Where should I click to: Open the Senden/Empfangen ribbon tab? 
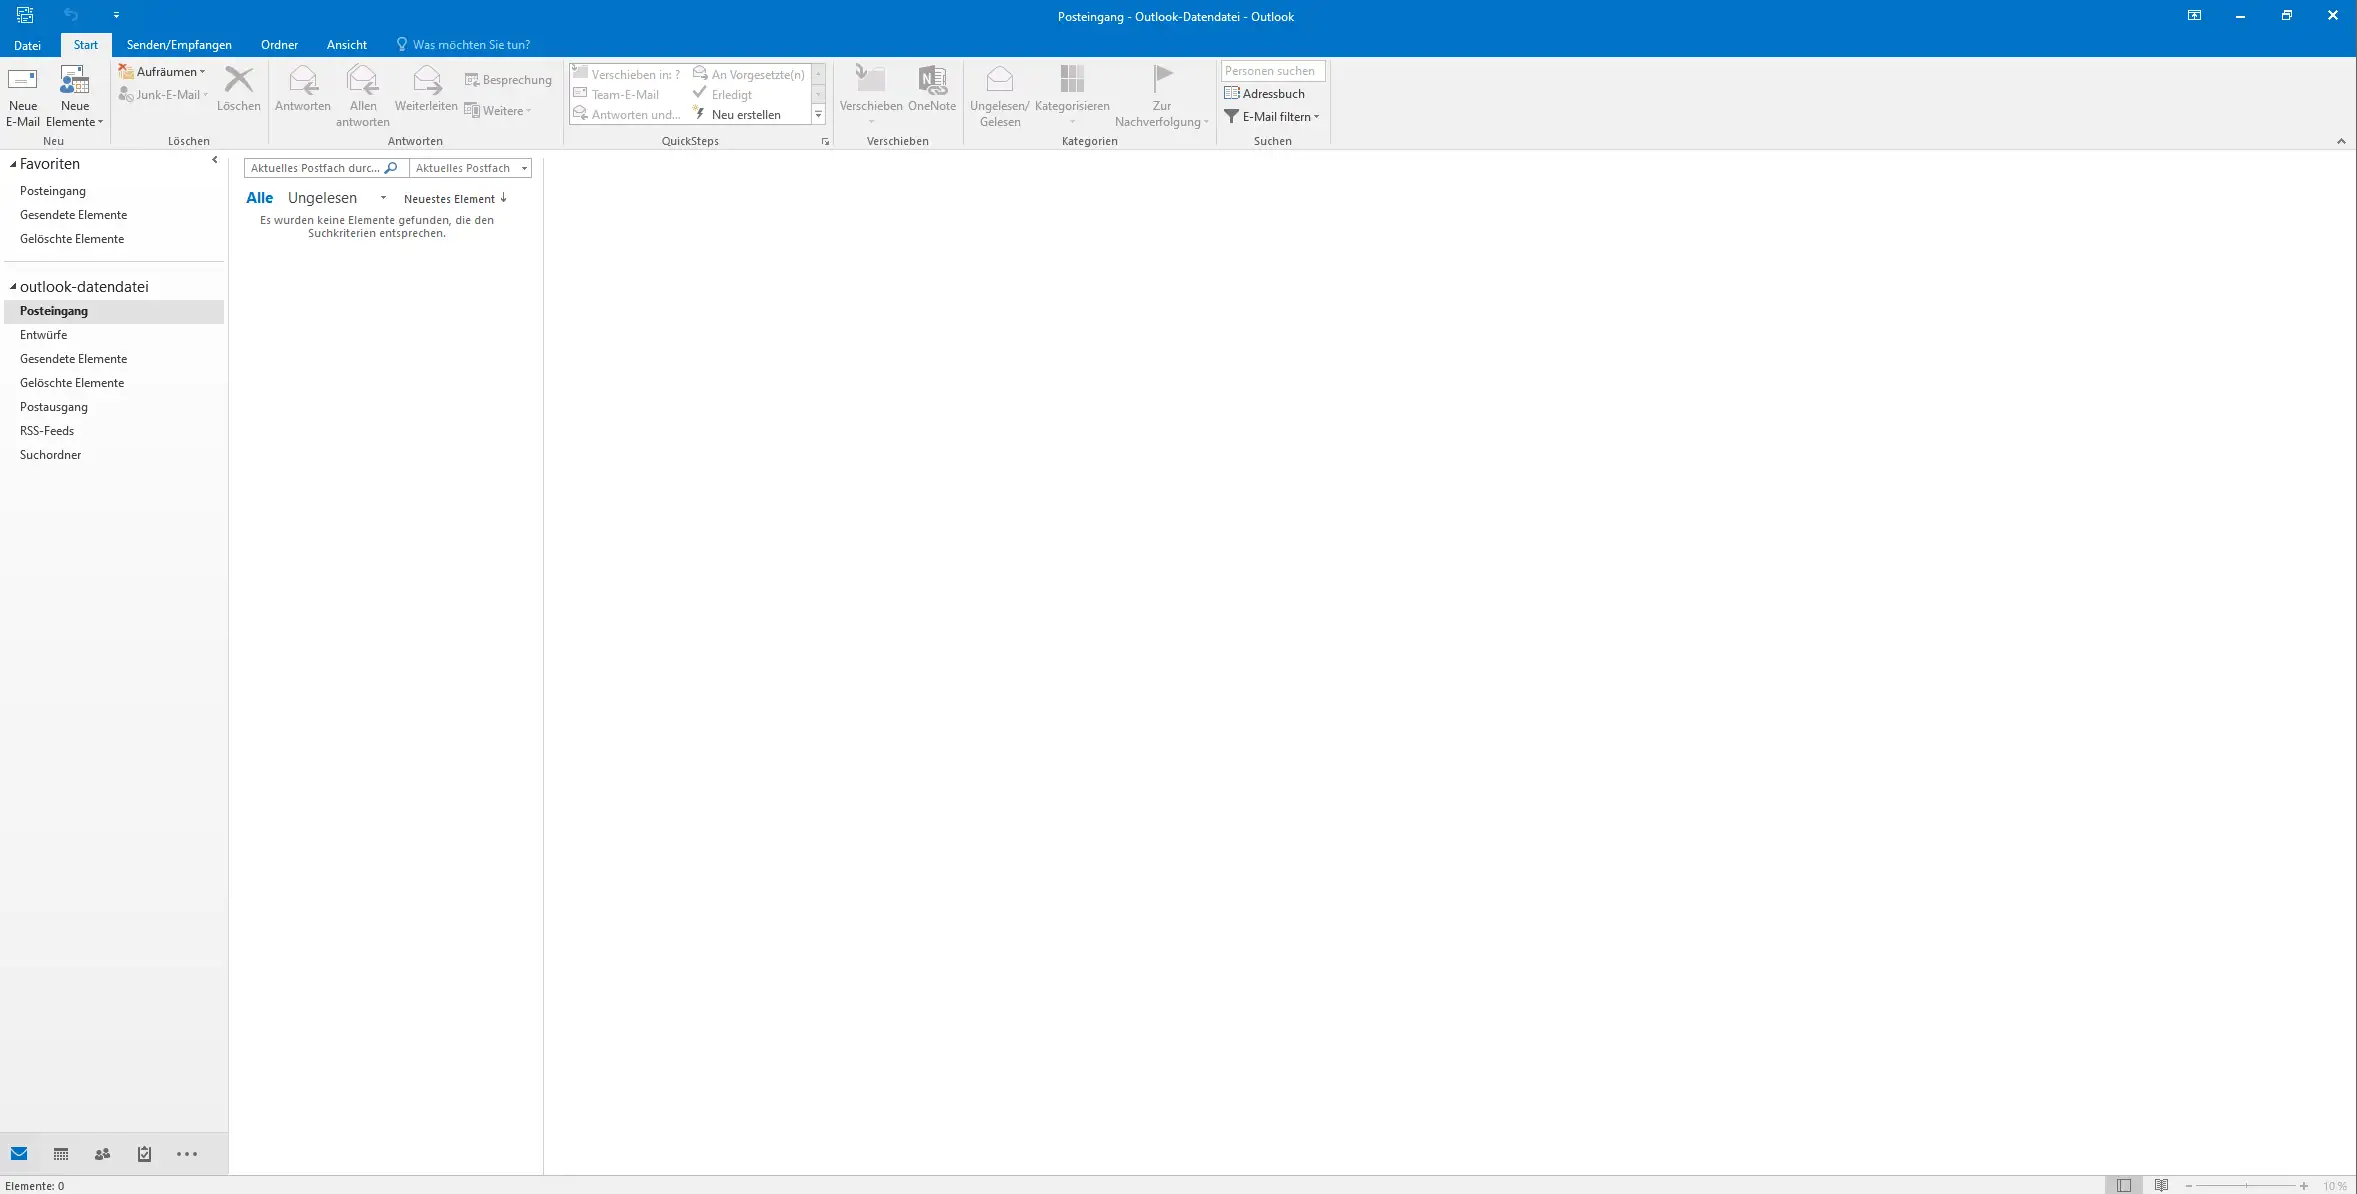coord(179,45)
